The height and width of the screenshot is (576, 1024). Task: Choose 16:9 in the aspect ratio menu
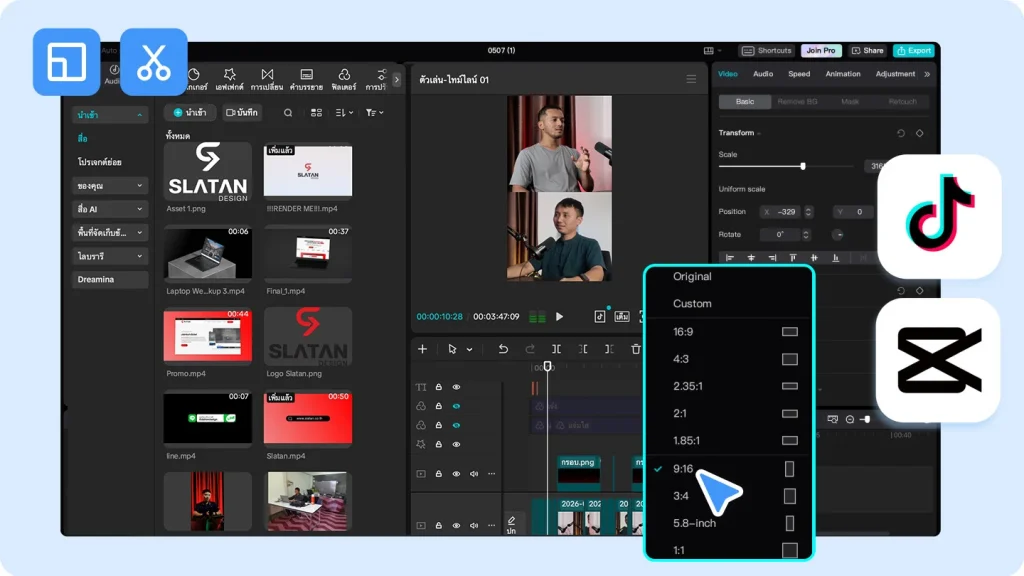pos(729,332)
